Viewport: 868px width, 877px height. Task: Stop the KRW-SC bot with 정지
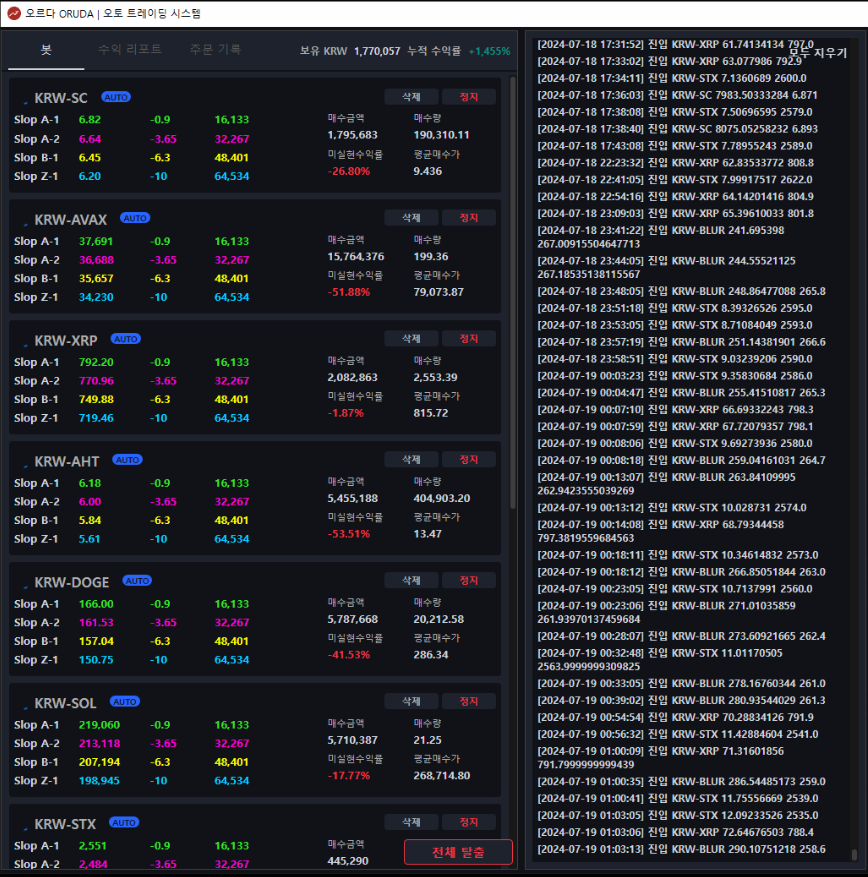(x=469, y=97)
